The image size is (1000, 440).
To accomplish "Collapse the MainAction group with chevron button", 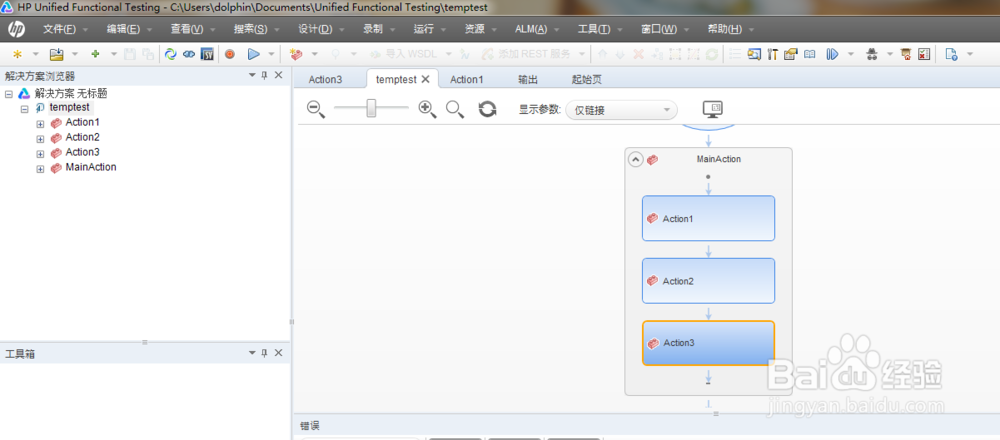I will 635,159.
